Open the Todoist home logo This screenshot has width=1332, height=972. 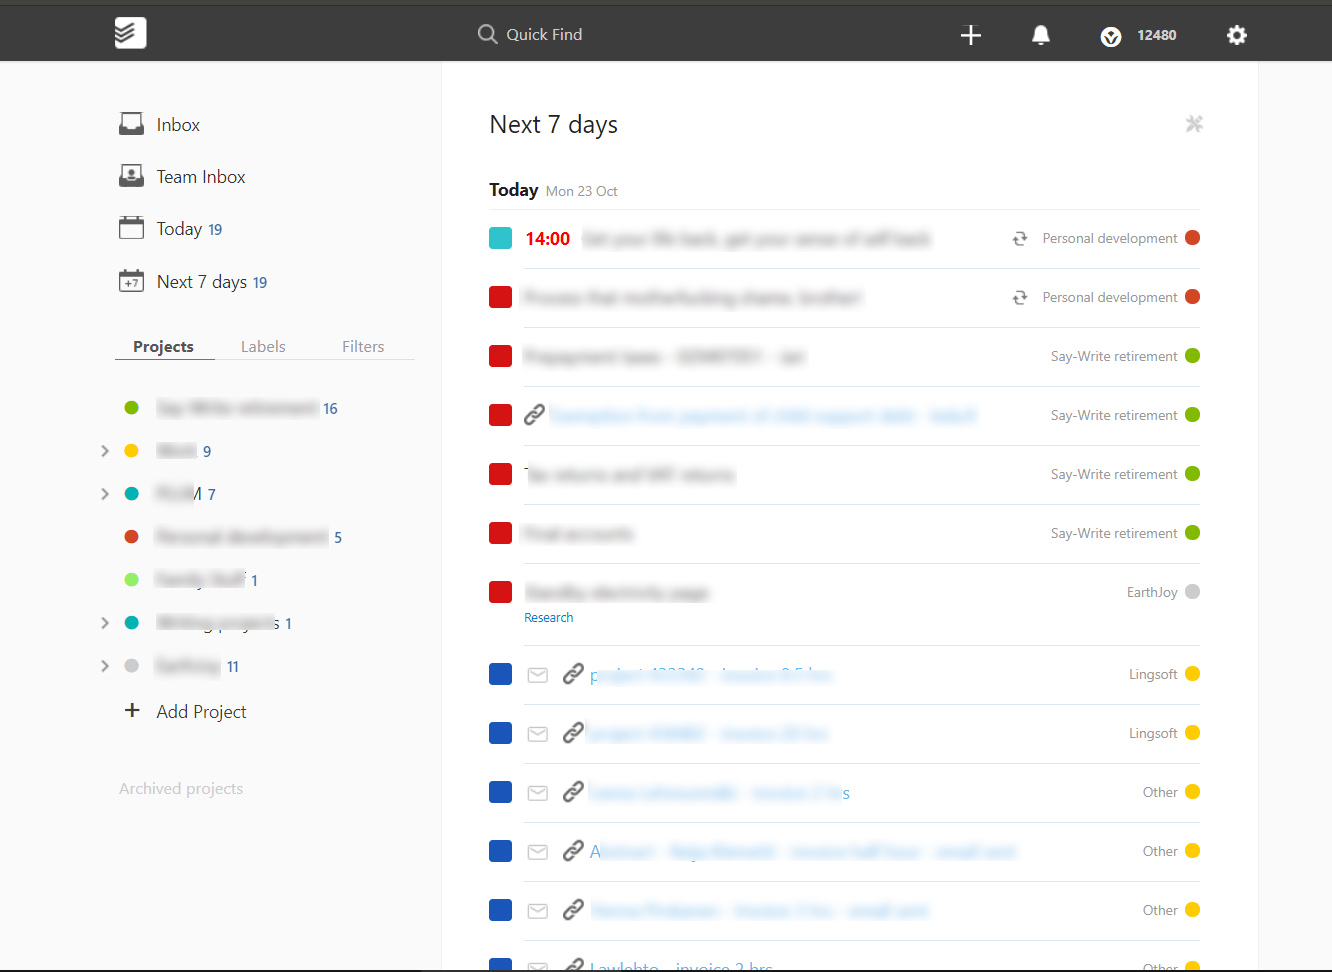[130, 32]
